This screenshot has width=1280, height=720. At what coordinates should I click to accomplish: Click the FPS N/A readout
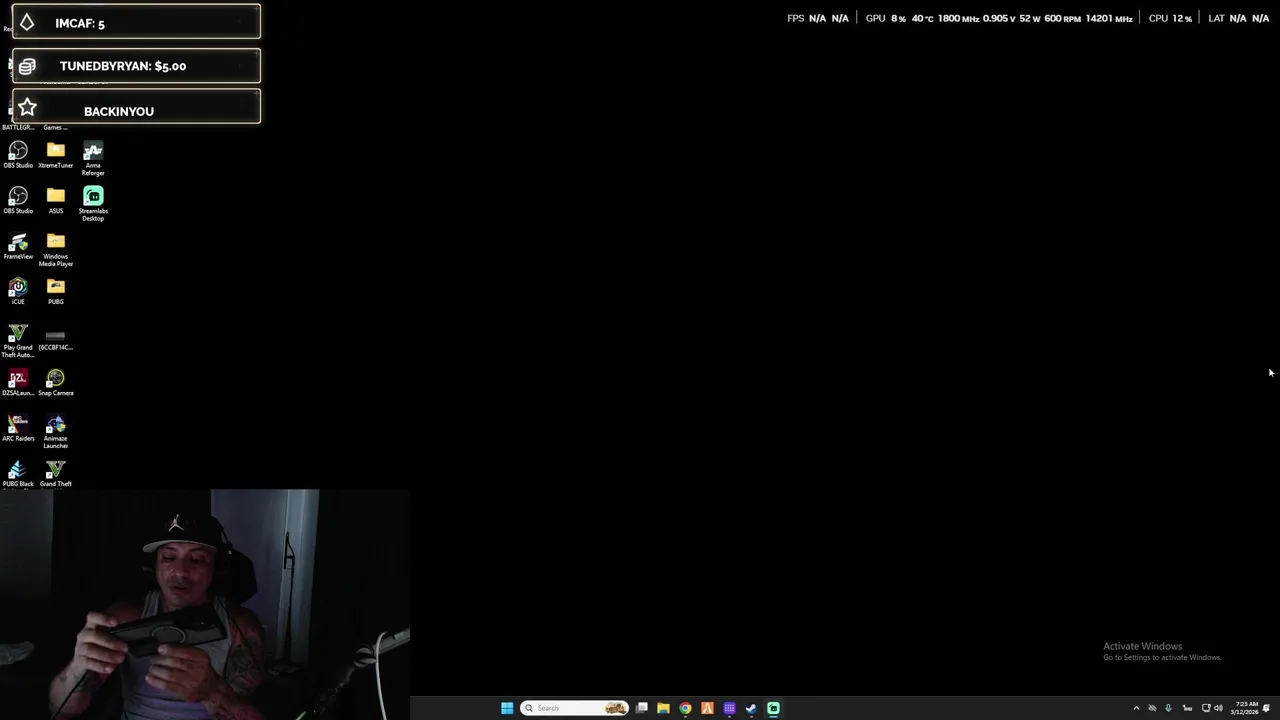818,18
